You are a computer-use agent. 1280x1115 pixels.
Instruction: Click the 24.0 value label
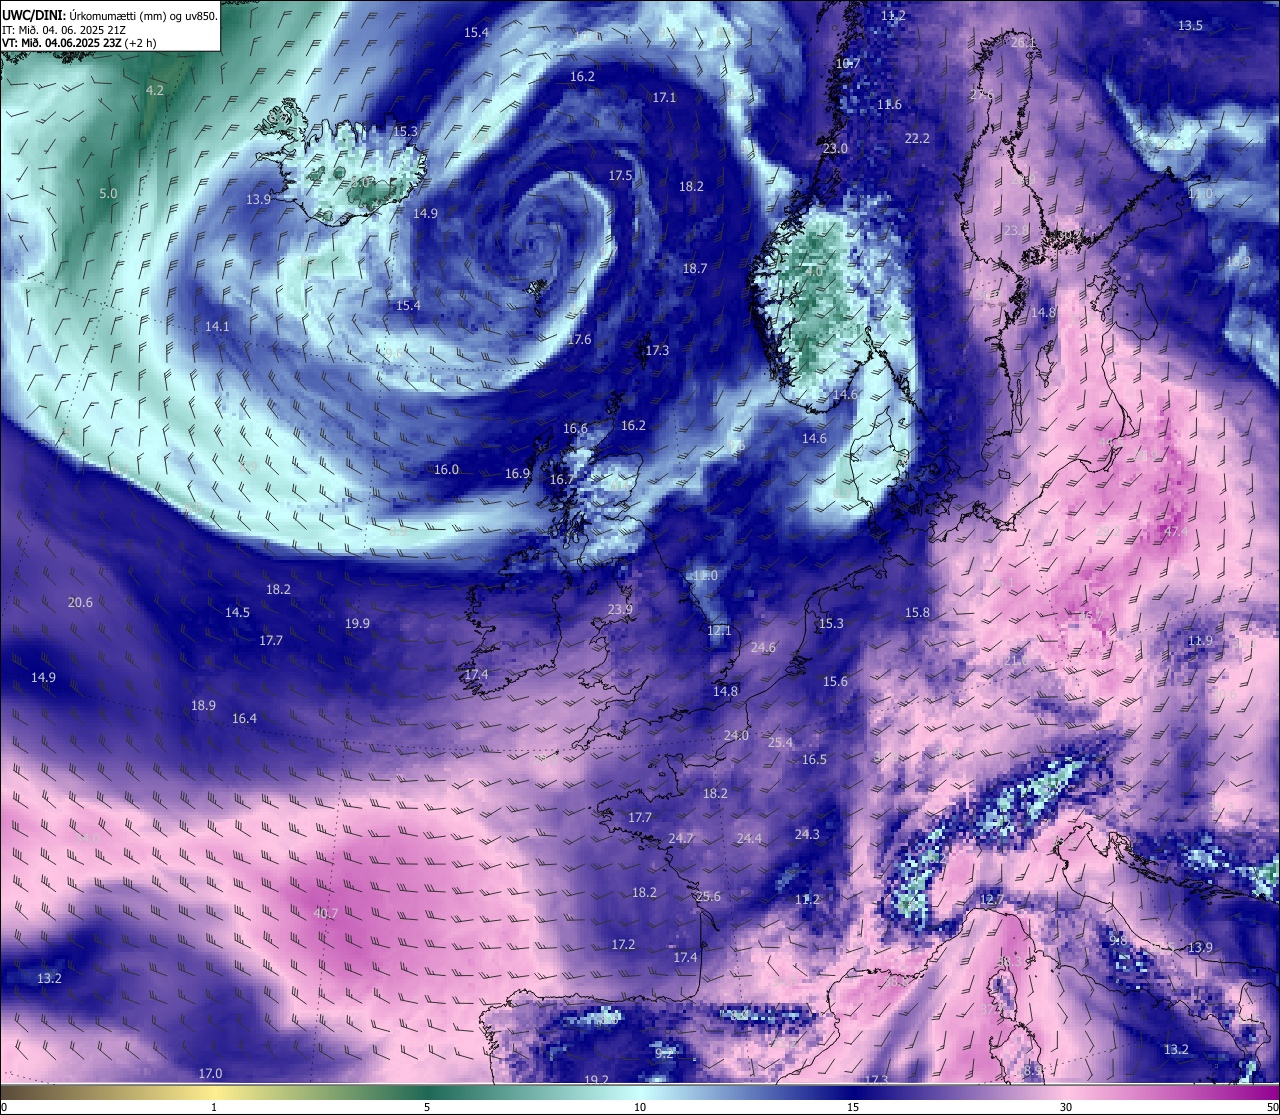(x=736, y=735)
